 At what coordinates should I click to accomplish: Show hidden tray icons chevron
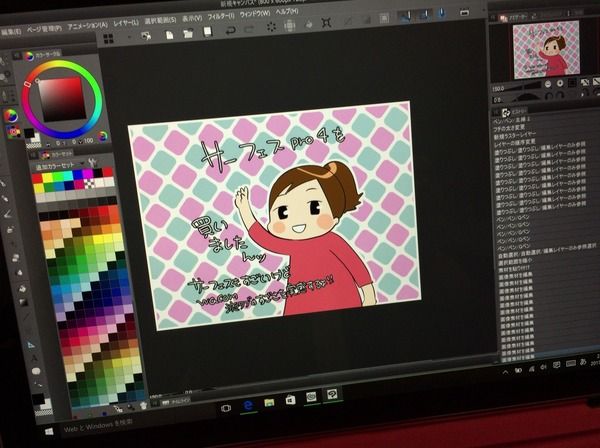[505, 371]
